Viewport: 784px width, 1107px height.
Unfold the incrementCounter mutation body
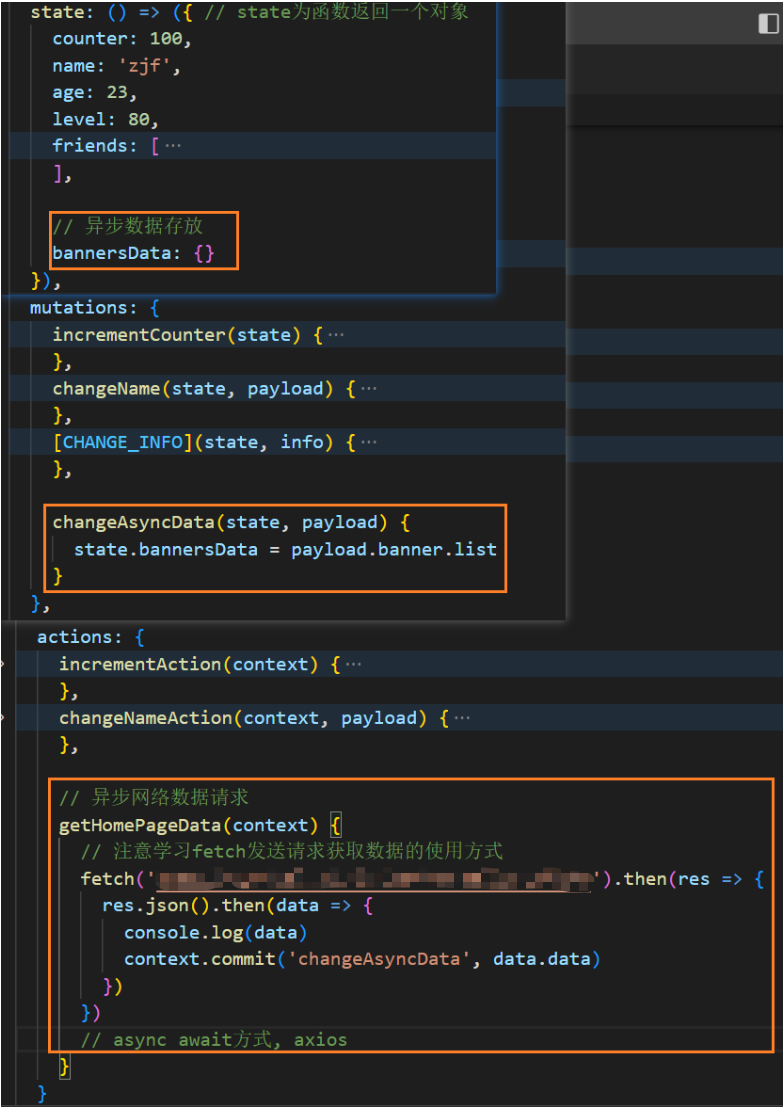click(x=336, y=335)
